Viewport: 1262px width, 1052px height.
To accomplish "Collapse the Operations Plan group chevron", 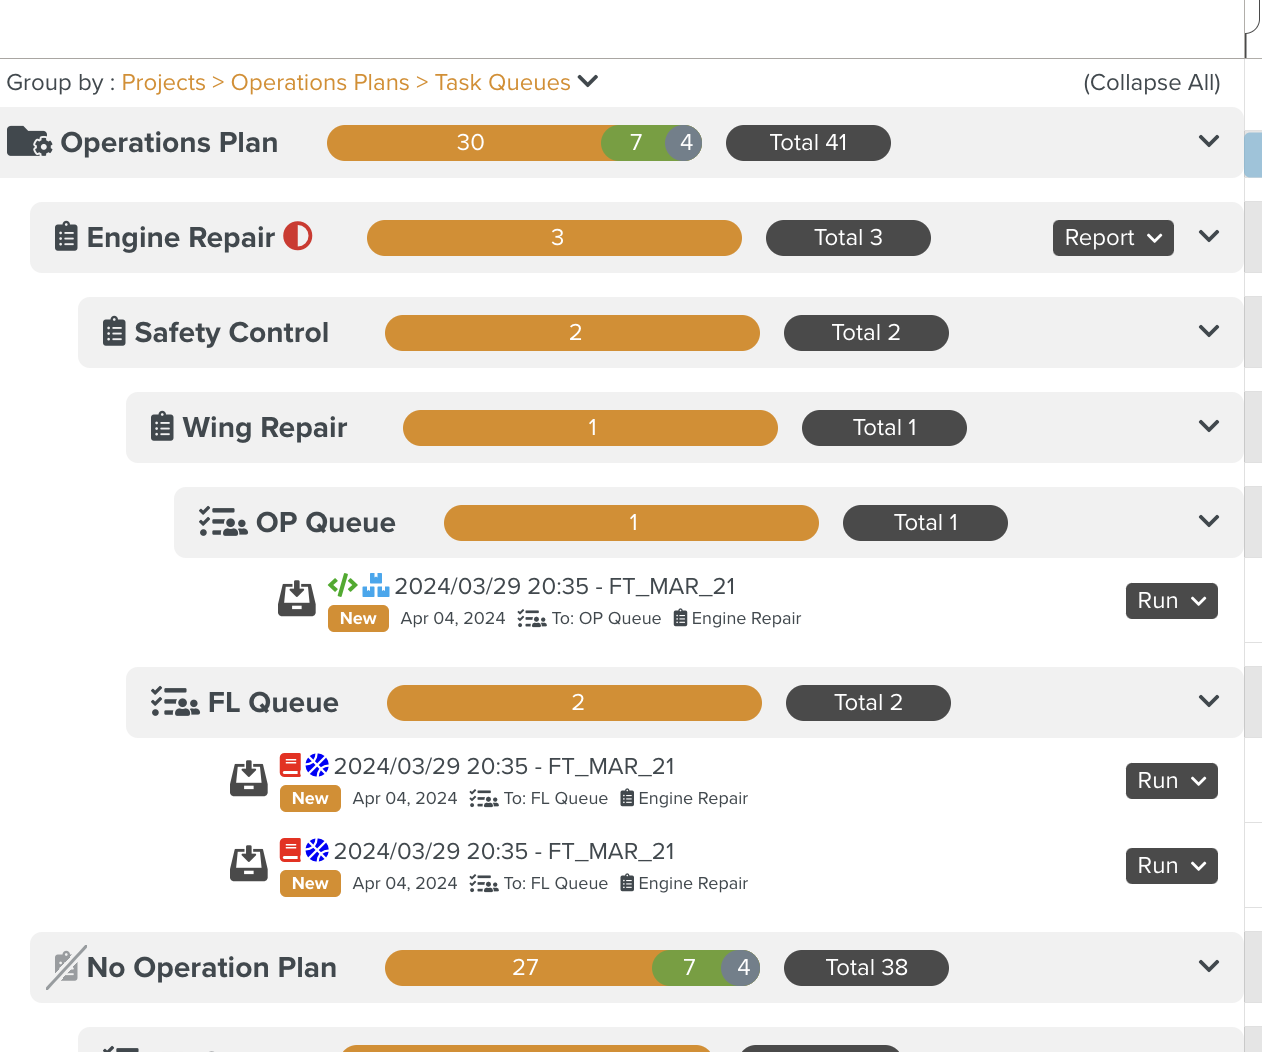I will [x=1209, y=141].
